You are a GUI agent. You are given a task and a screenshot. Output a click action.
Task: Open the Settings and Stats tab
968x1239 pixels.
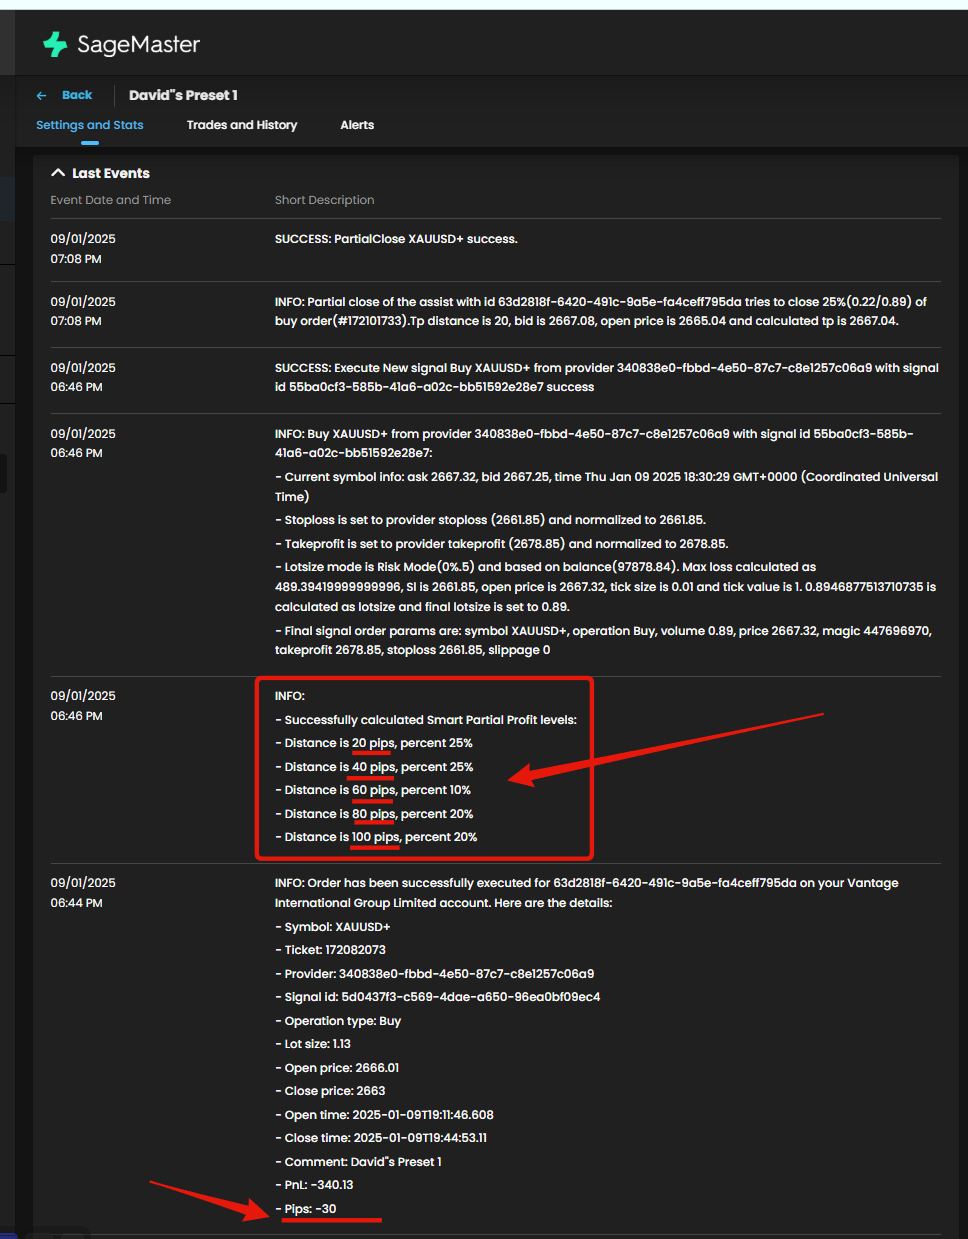pyautogui.click(x=90, y=125)
